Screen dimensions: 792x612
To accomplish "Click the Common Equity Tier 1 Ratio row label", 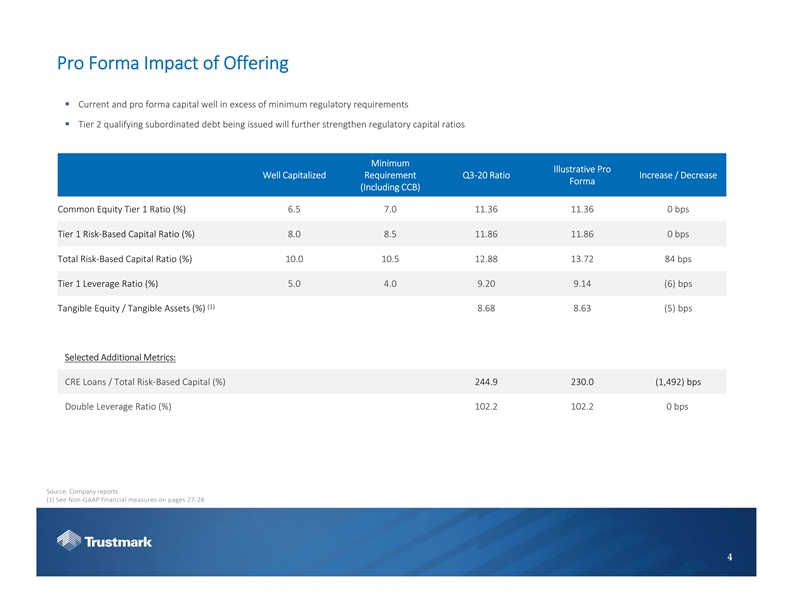I will pos(121,210).
